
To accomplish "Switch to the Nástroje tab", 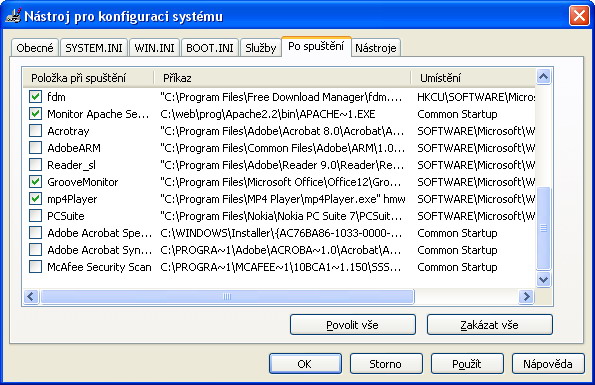I will click(x=376, y=48).
